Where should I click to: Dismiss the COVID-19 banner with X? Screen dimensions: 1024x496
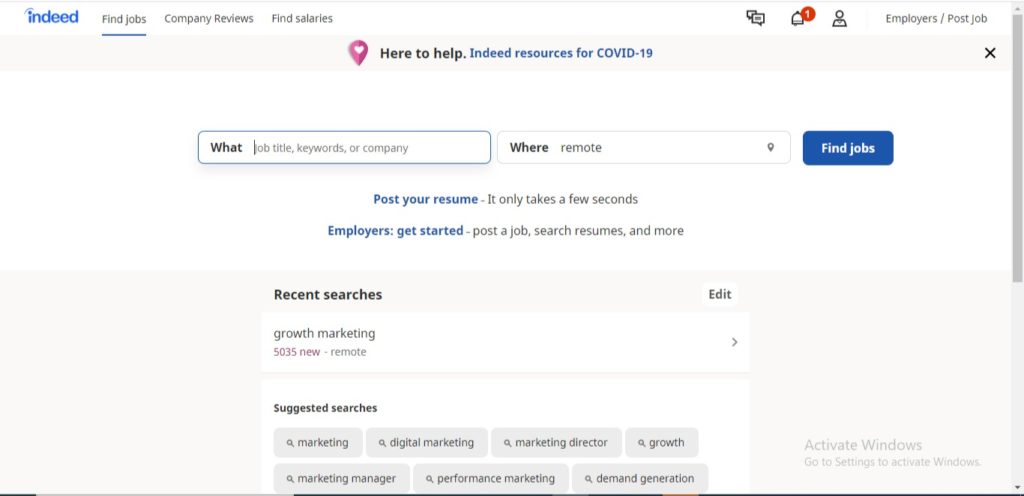tap(990, 53)
